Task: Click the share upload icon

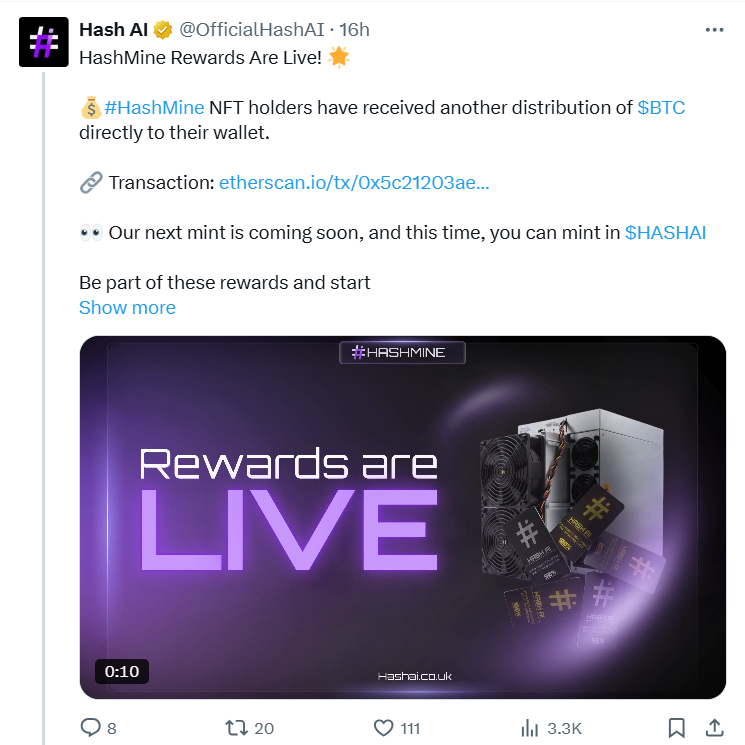Action: coord(714,727)
